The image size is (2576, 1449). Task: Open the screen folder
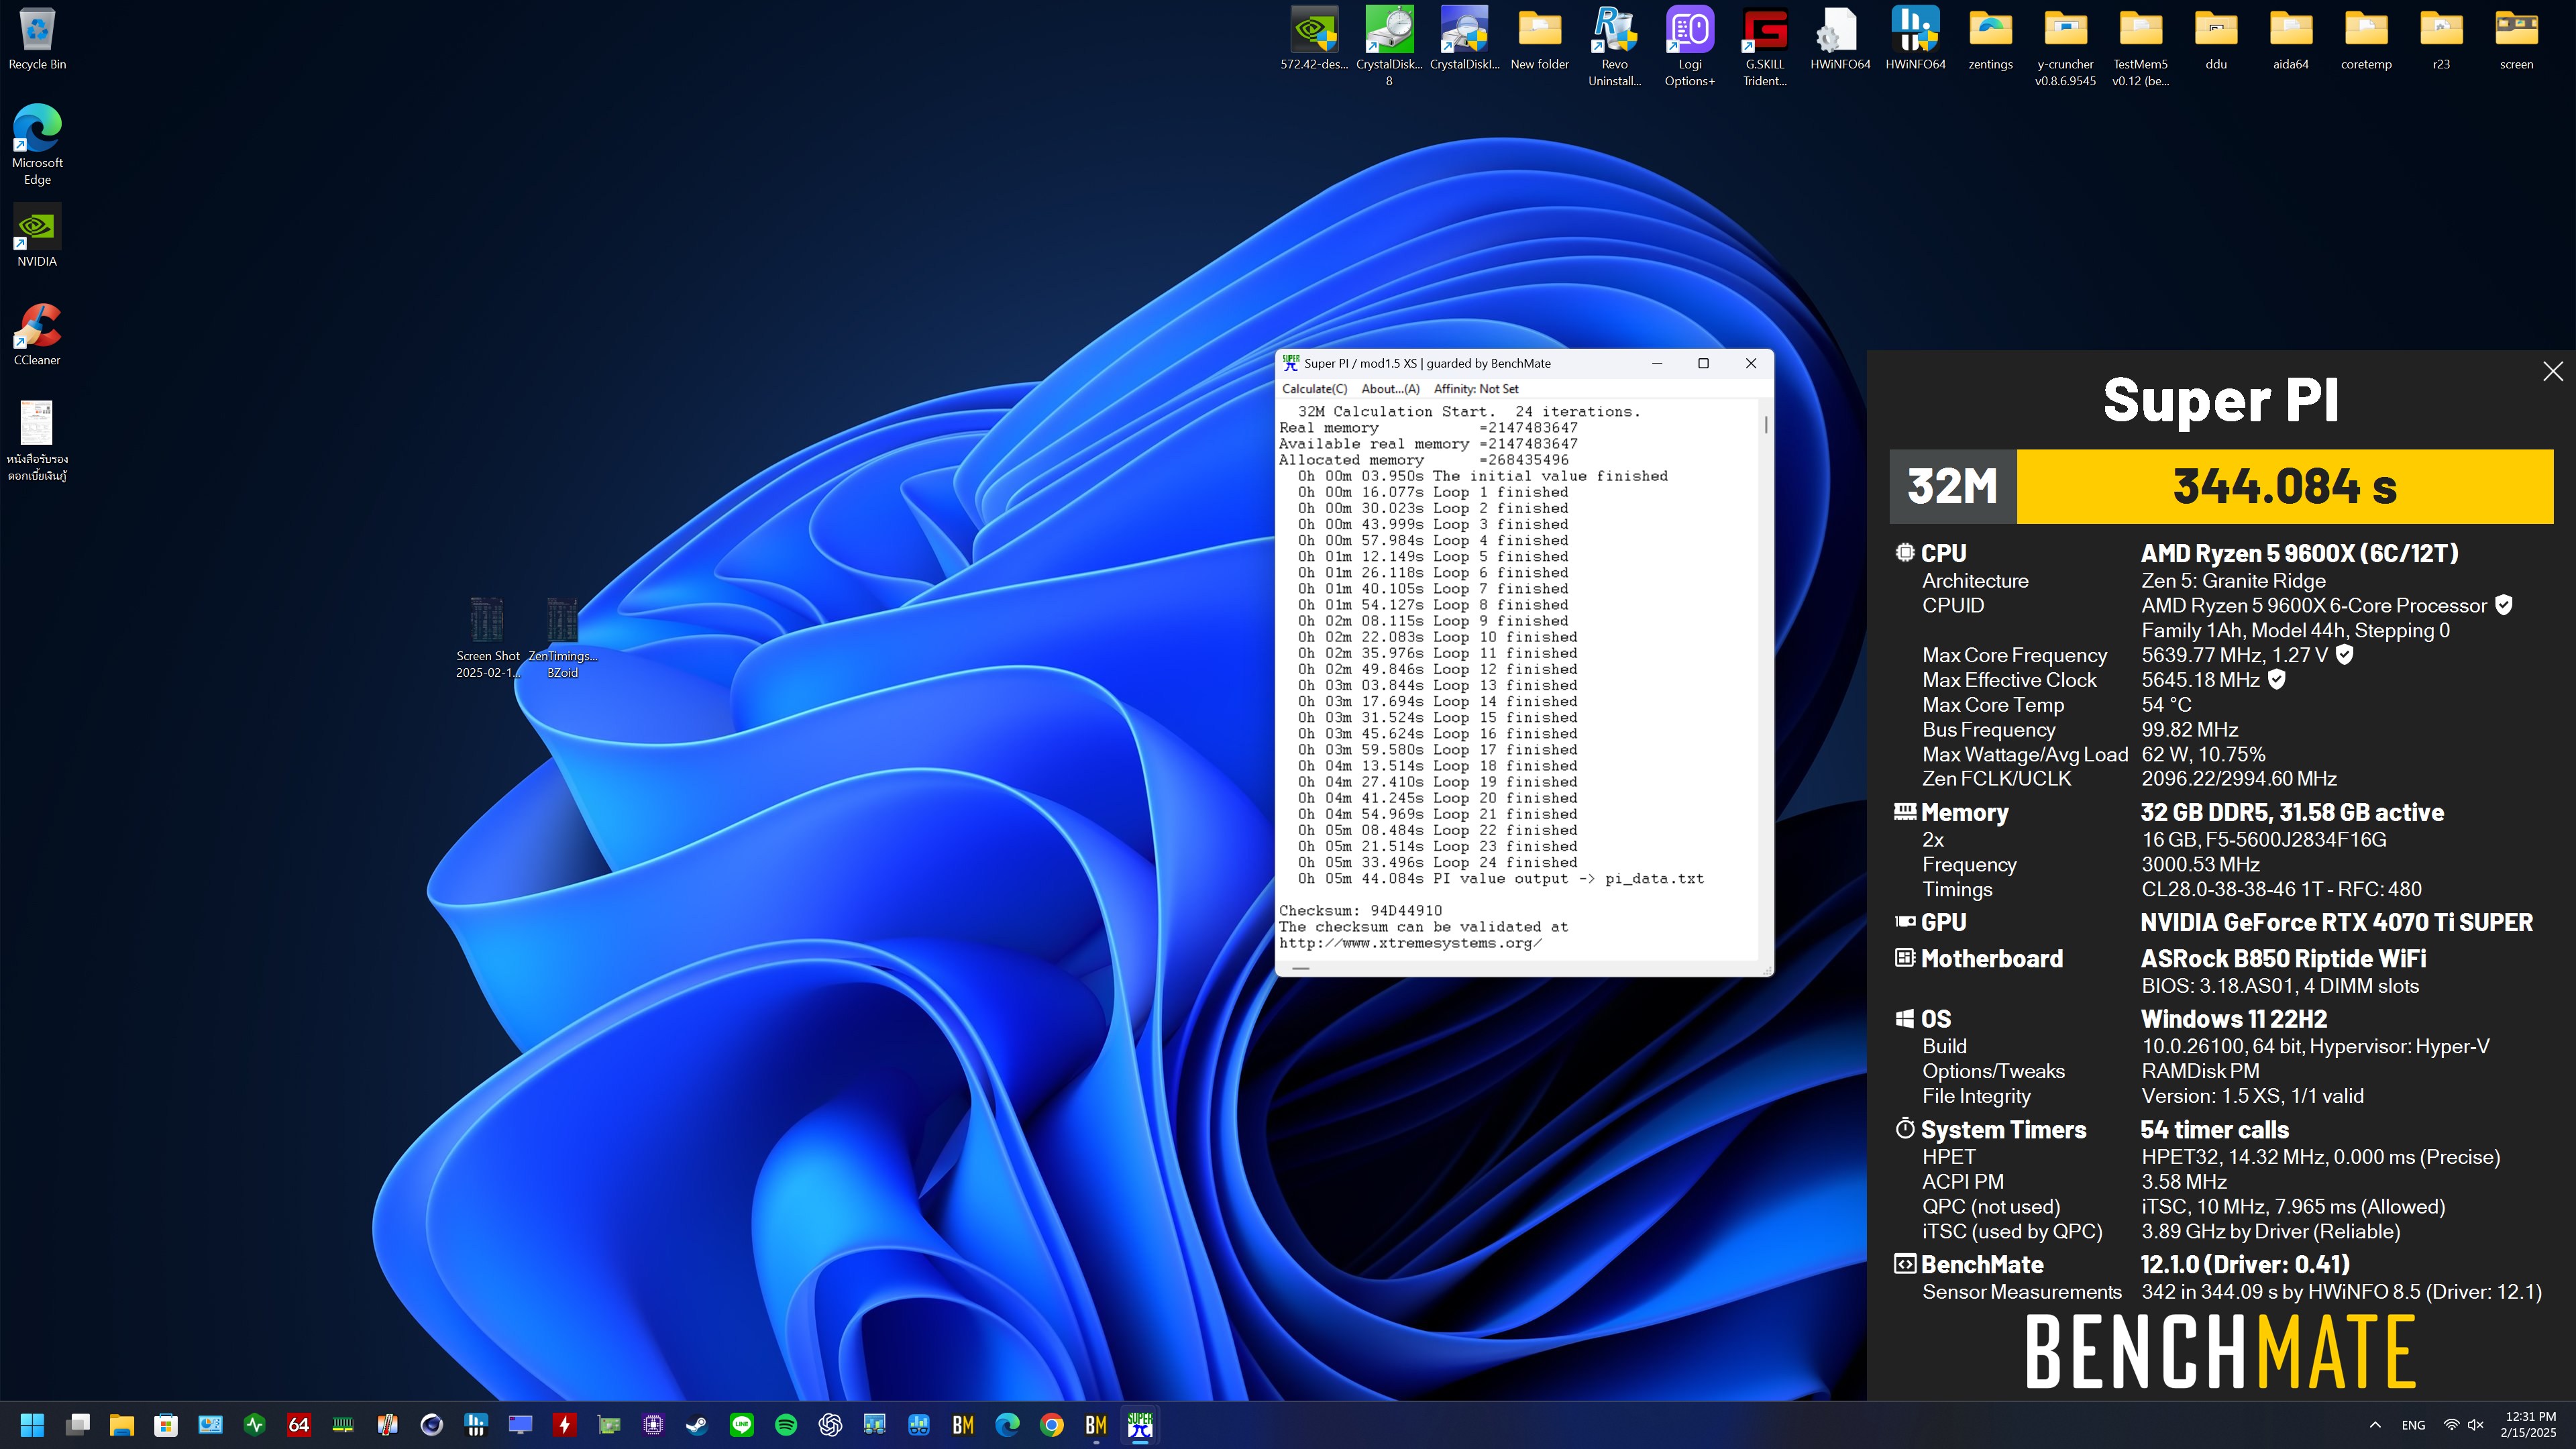point(2516,39)
